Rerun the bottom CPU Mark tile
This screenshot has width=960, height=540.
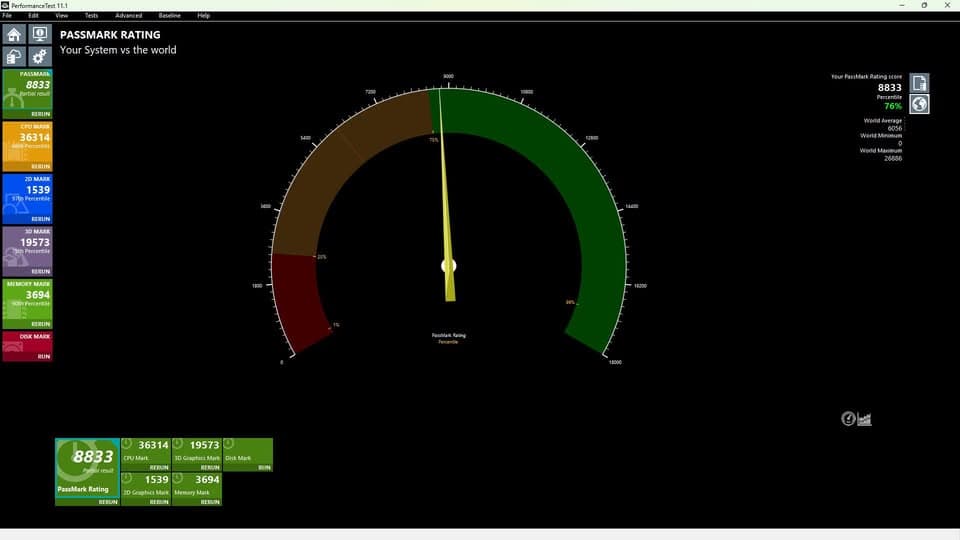(159, 467)
